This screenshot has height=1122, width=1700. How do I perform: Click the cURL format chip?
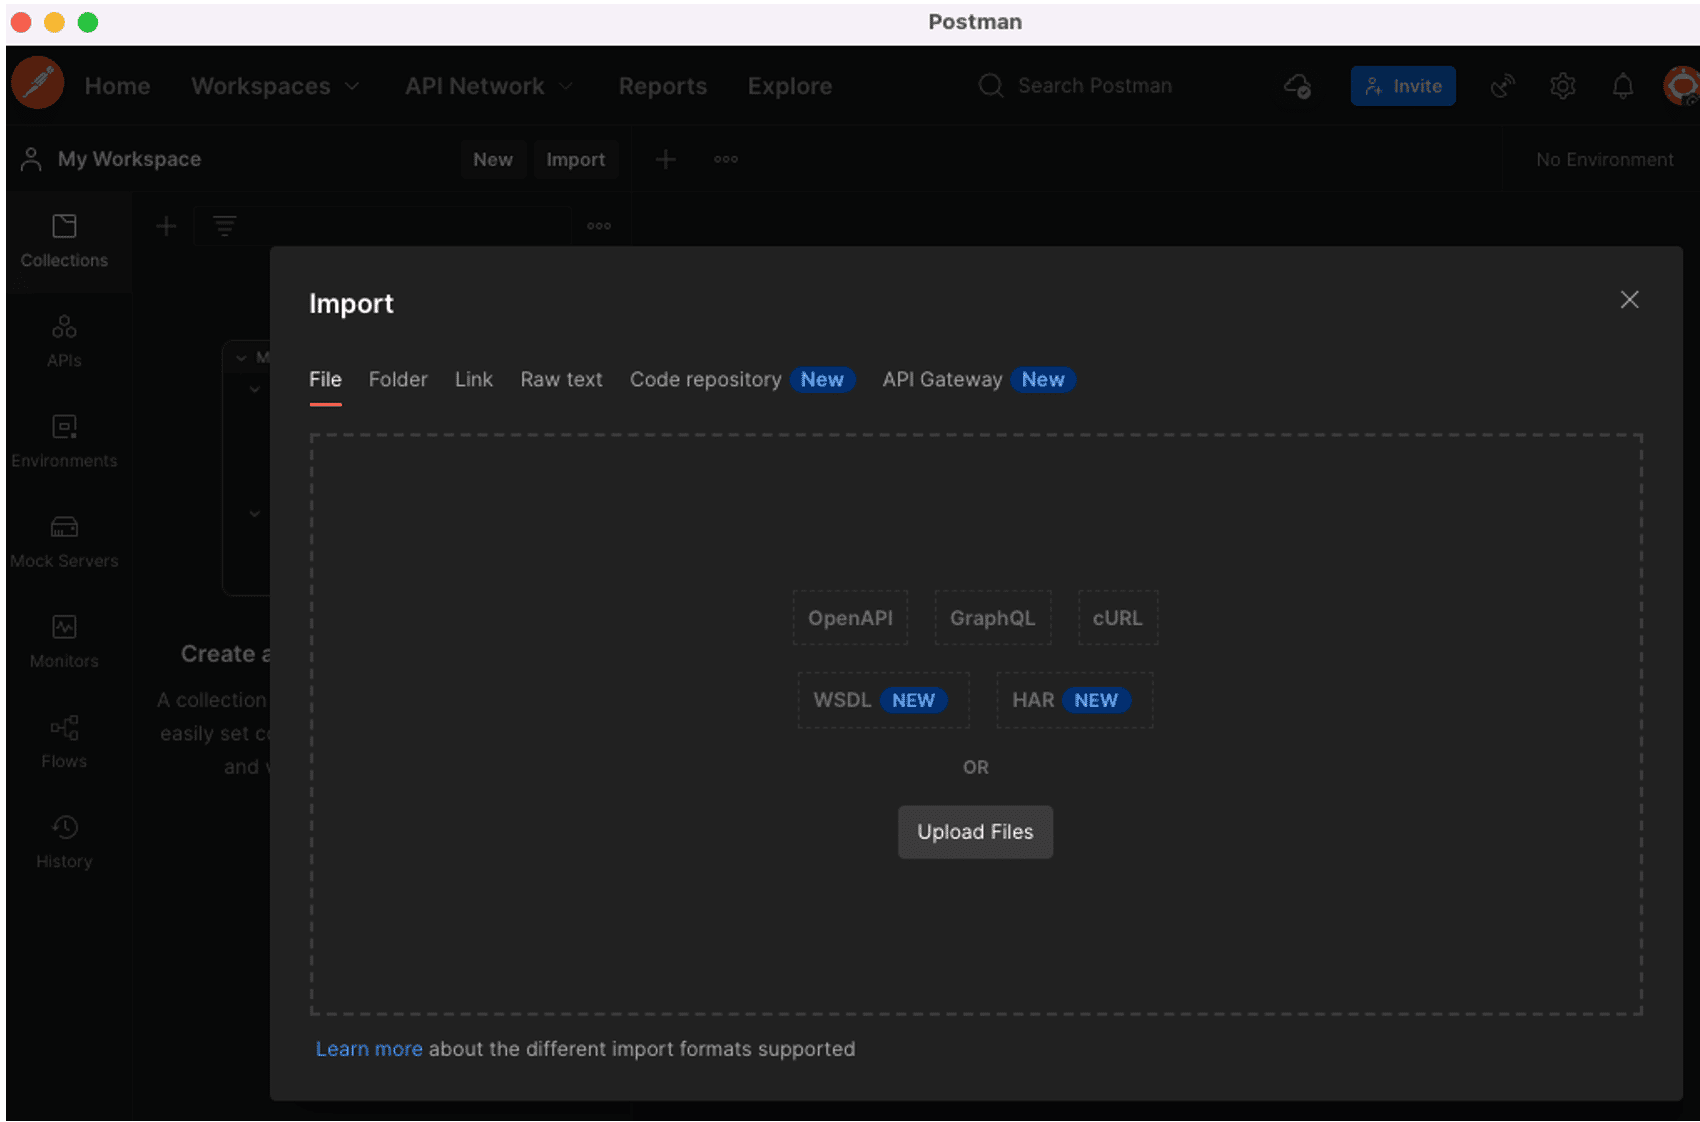1117,618
